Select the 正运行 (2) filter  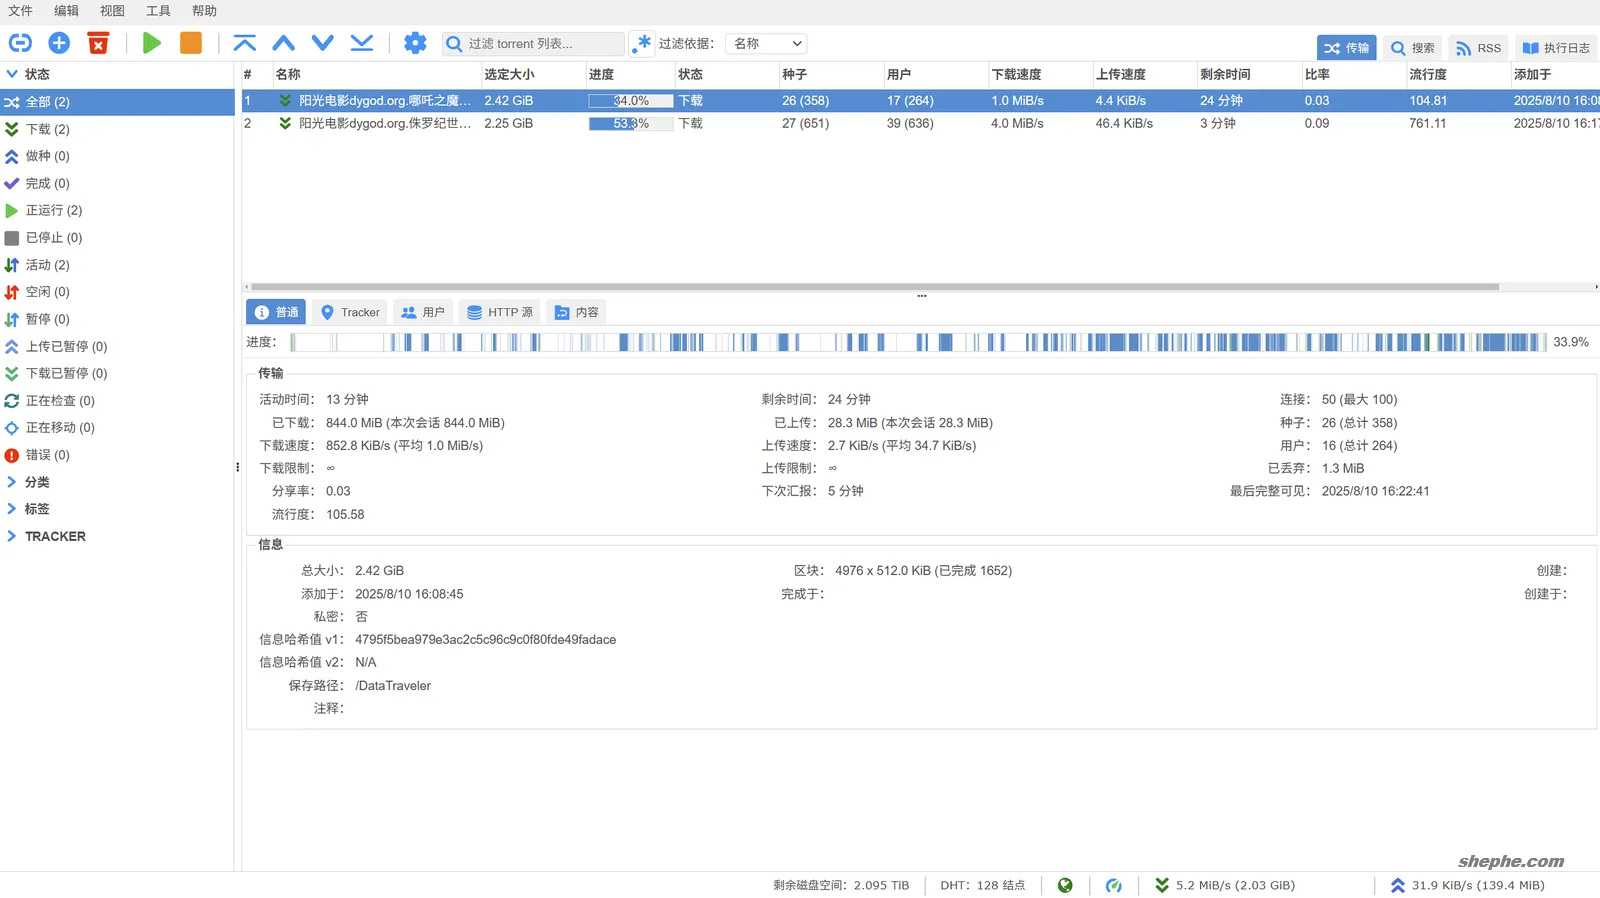point(117,210)
